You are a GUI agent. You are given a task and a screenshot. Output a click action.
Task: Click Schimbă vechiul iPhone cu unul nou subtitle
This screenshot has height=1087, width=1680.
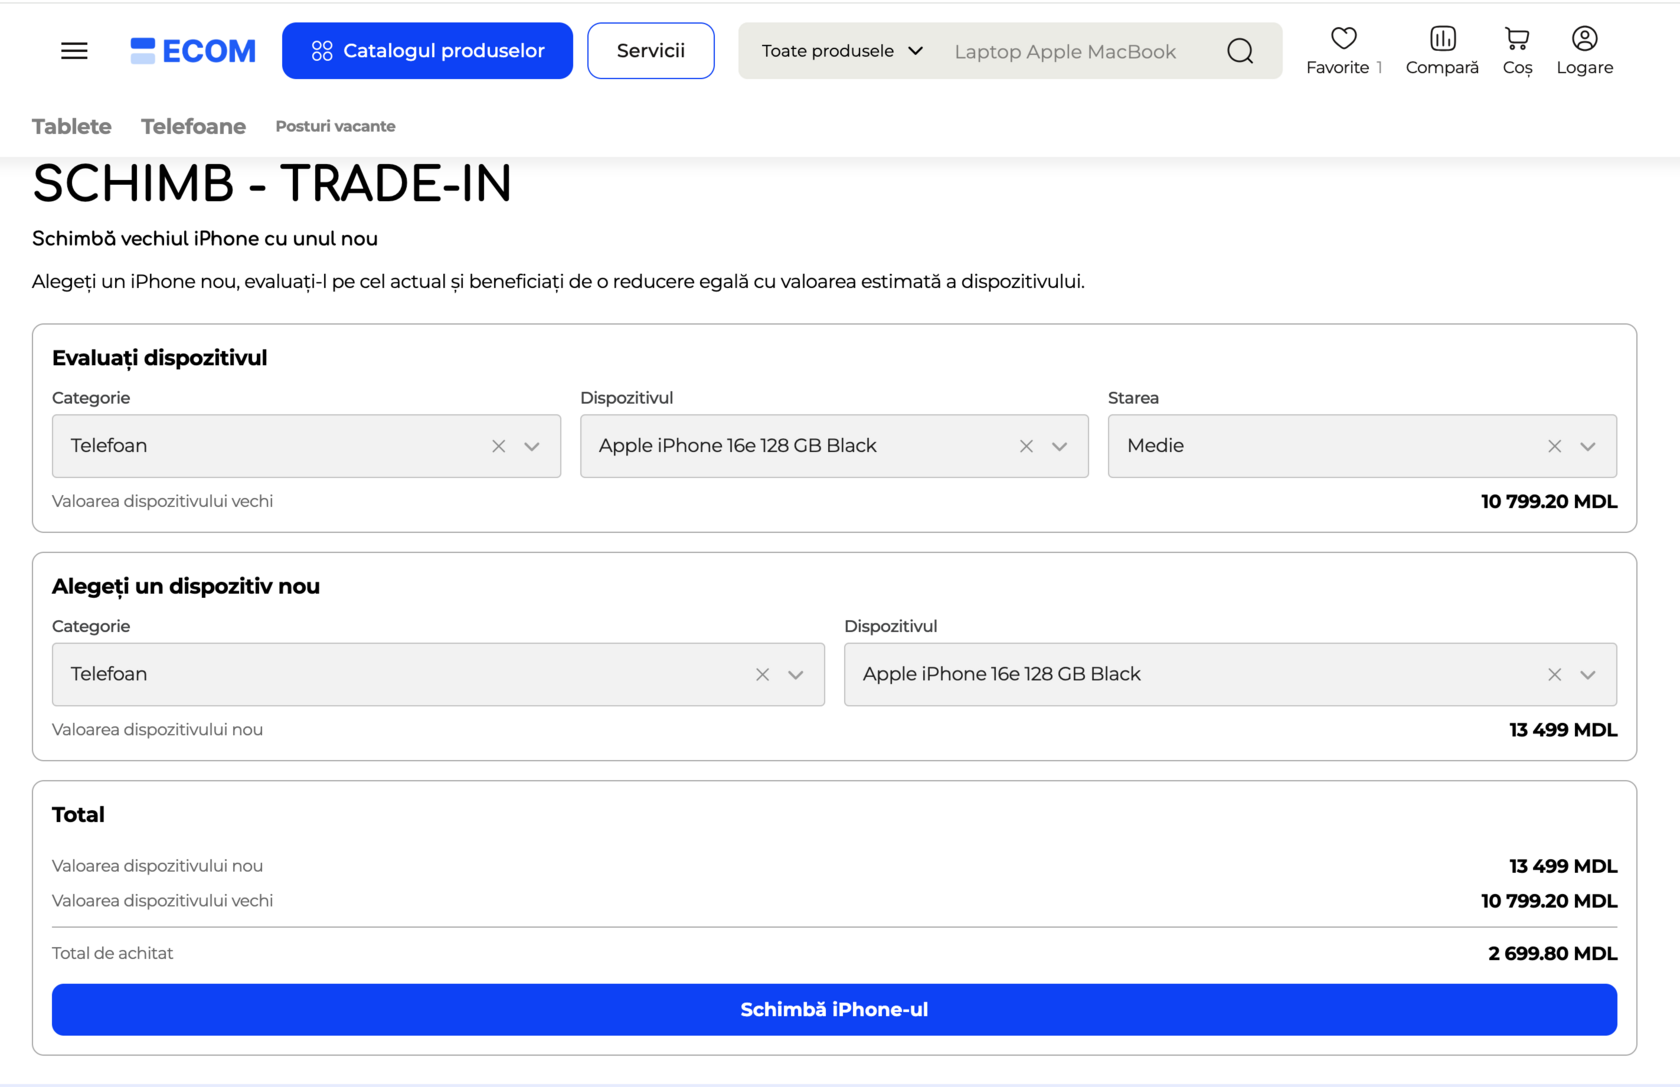(205, 239)
